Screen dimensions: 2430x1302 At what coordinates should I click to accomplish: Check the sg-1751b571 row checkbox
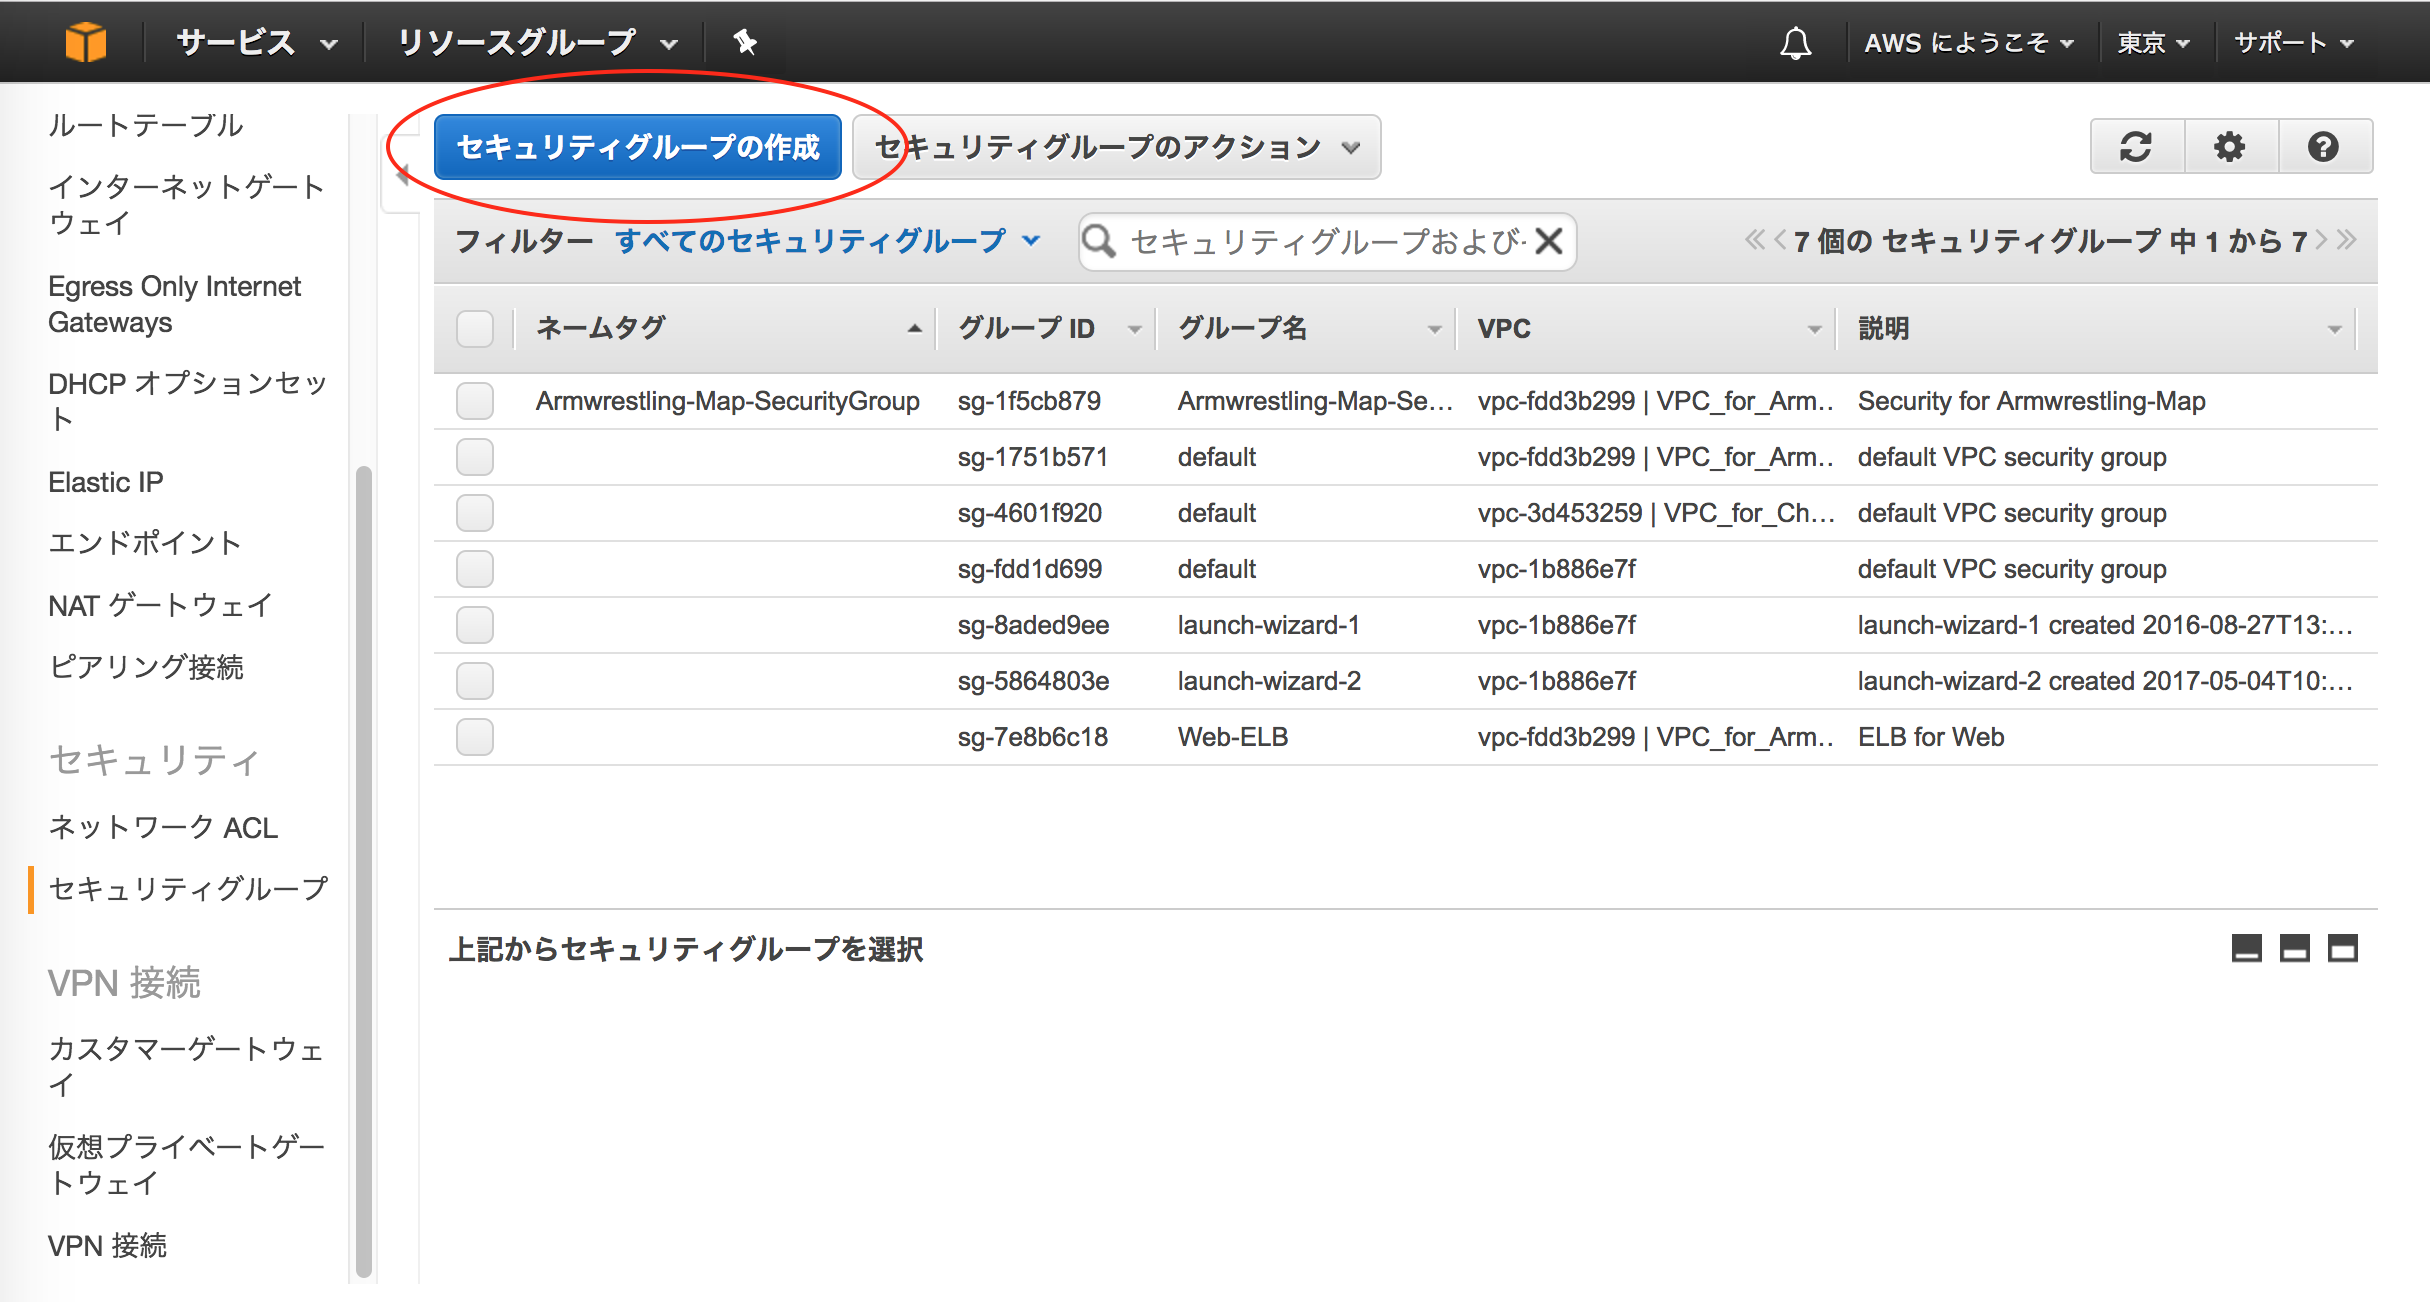coord(475,457)
